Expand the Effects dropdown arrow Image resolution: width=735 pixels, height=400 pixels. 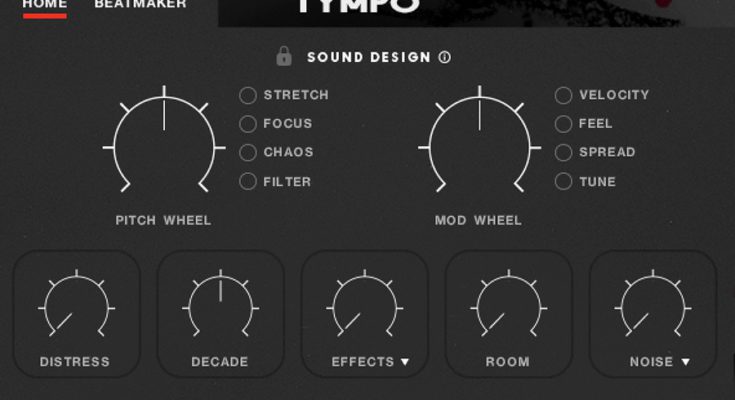pos(405,362)
